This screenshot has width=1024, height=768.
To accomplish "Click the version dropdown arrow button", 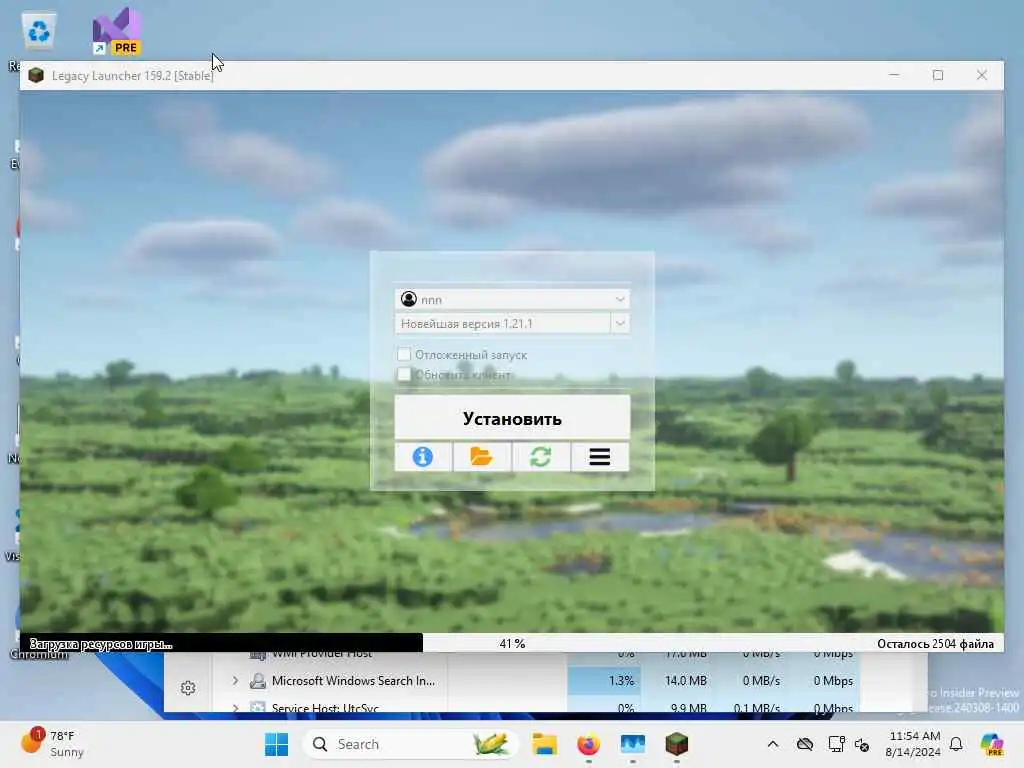I will pyautogui.click(x=620, y=323).
